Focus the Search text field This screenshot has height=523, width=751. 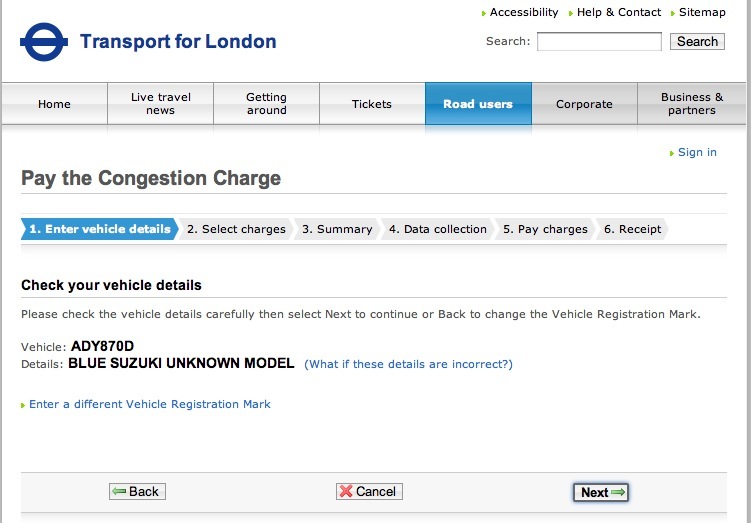tap(599, 42)
